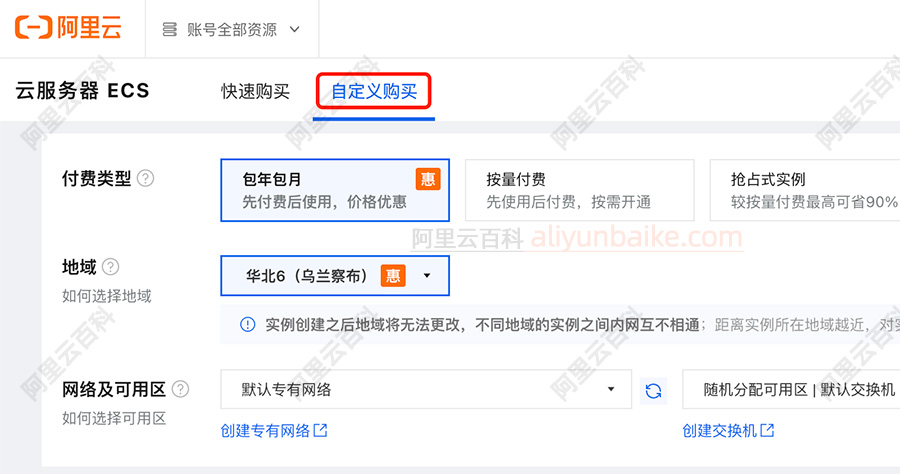Viewport: 900px width, 474px height.
Task: Open the 华北6（乌兰察布）region dropdown
Action: (335, 276)
